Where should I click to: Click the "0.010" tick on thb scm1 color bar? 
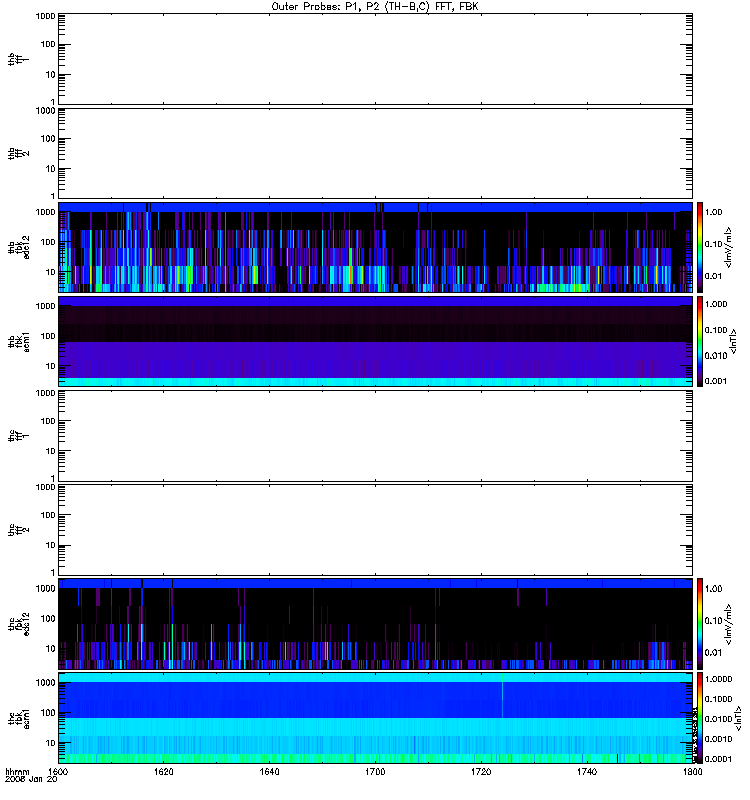pyautogui.click(x=716, y=356)
